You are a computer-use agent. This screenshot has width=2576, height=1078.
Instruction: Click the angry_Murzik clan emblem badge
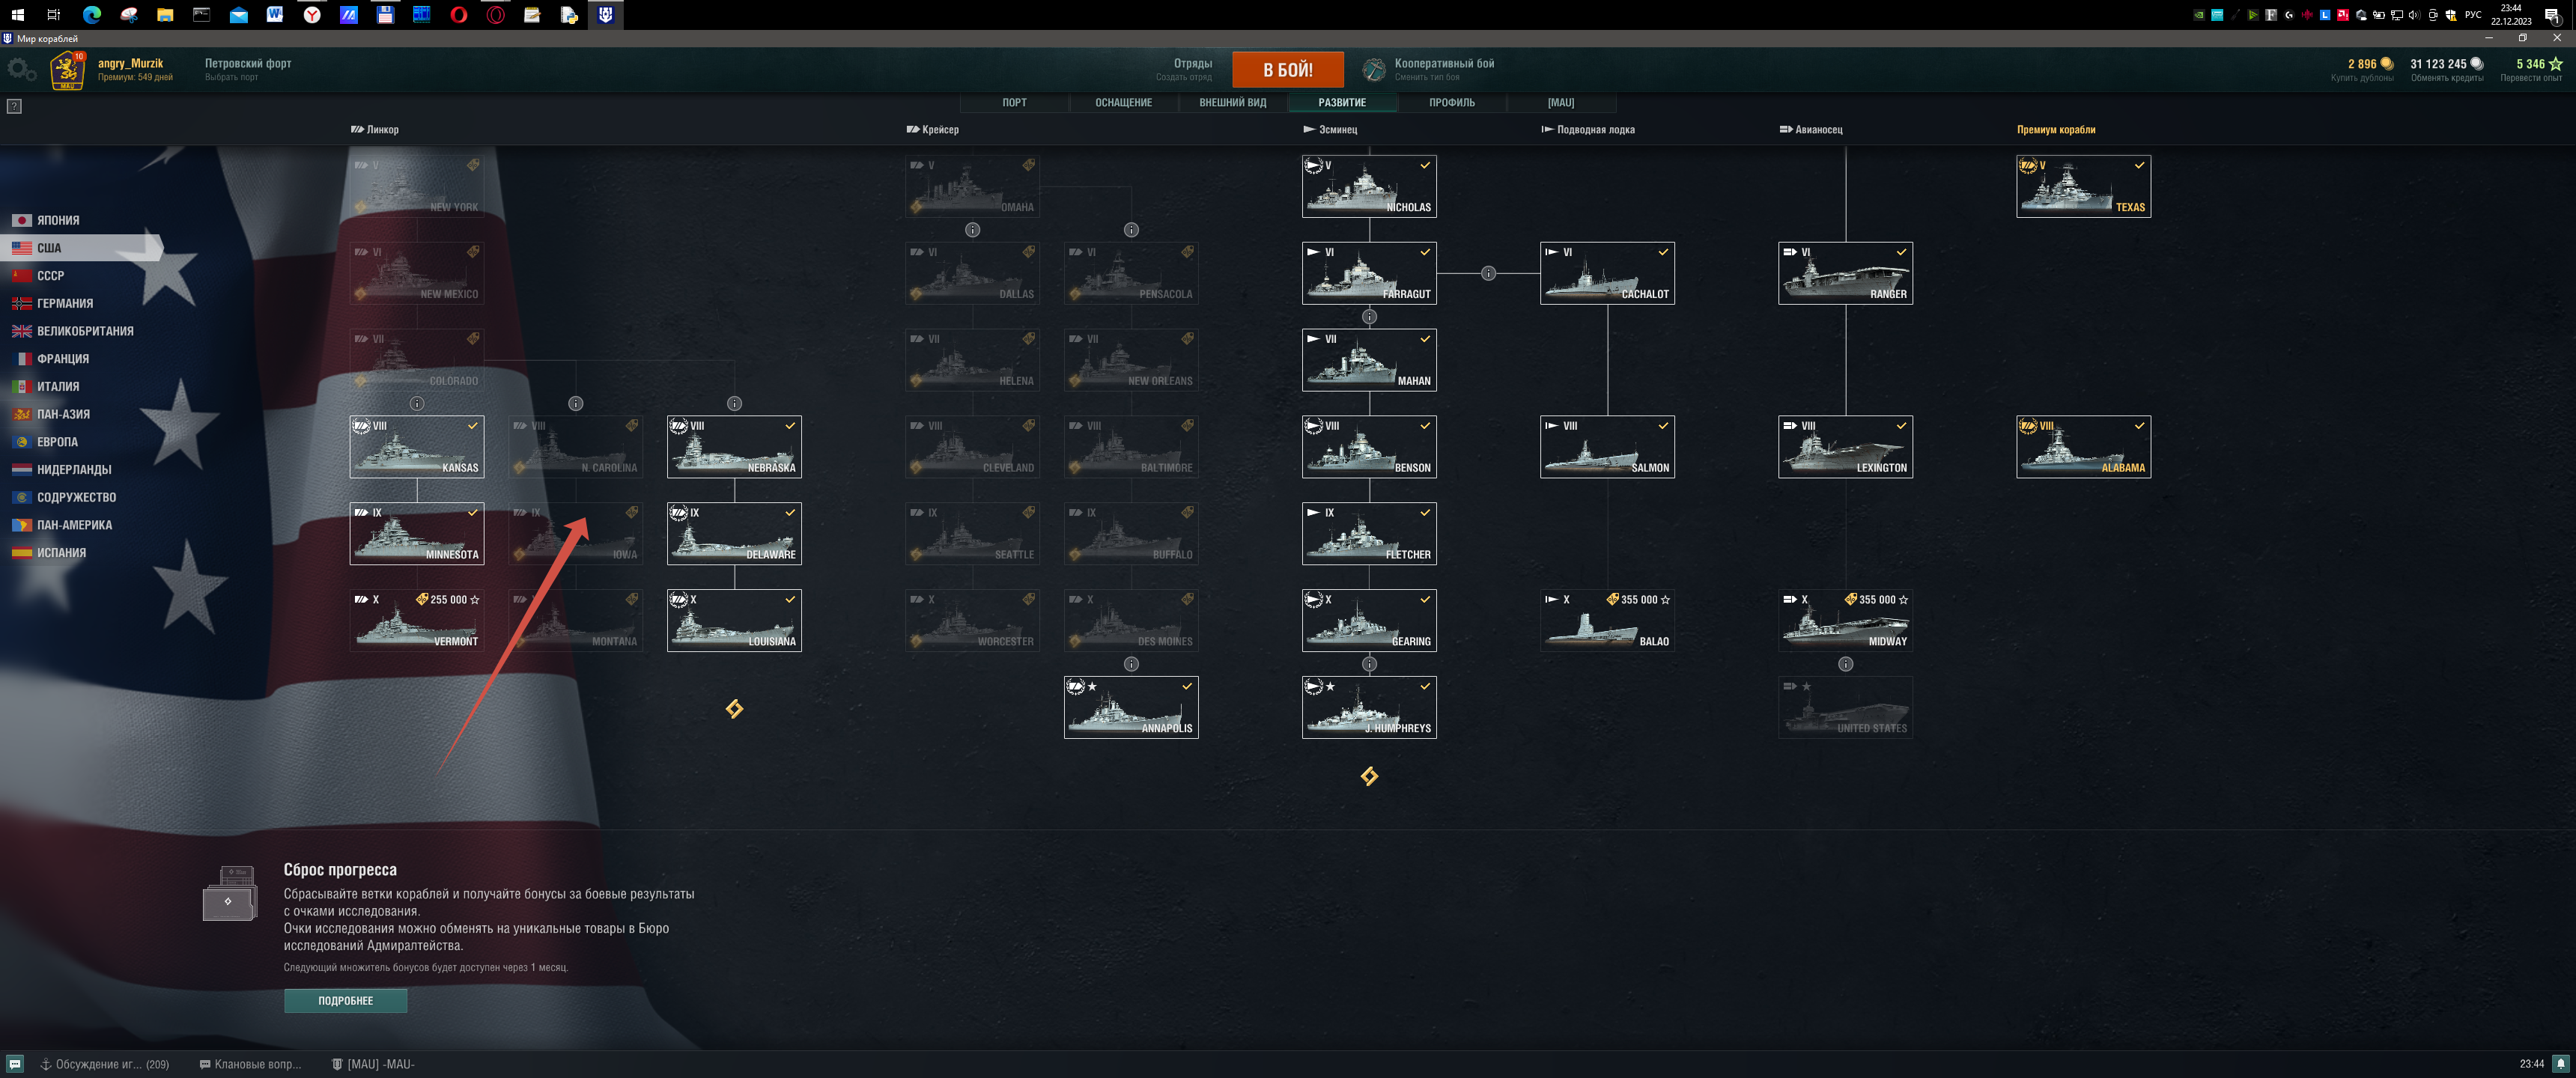tap(68, 70)
